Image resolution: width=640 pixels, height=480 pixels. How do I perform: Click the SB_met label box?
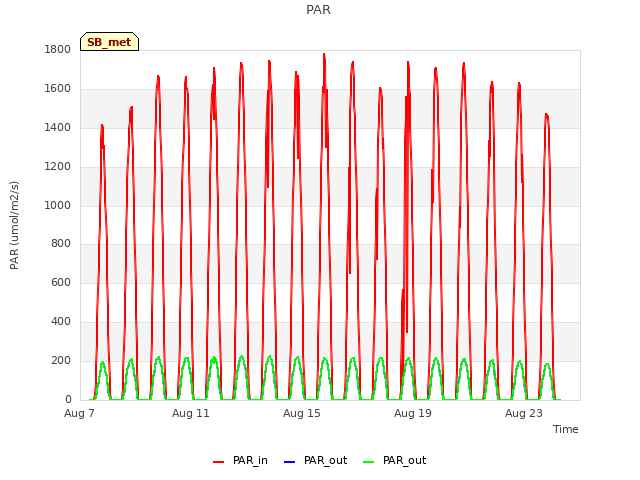(109, 42)
